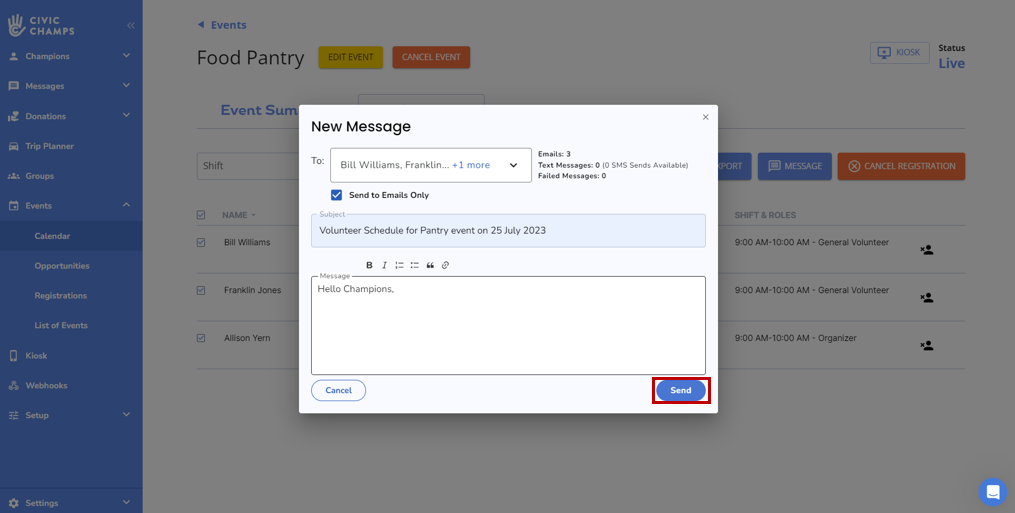The height and width of the screenshot is (513, 1015).
Task: Click the Bold formatting icon
Action: 369,265
